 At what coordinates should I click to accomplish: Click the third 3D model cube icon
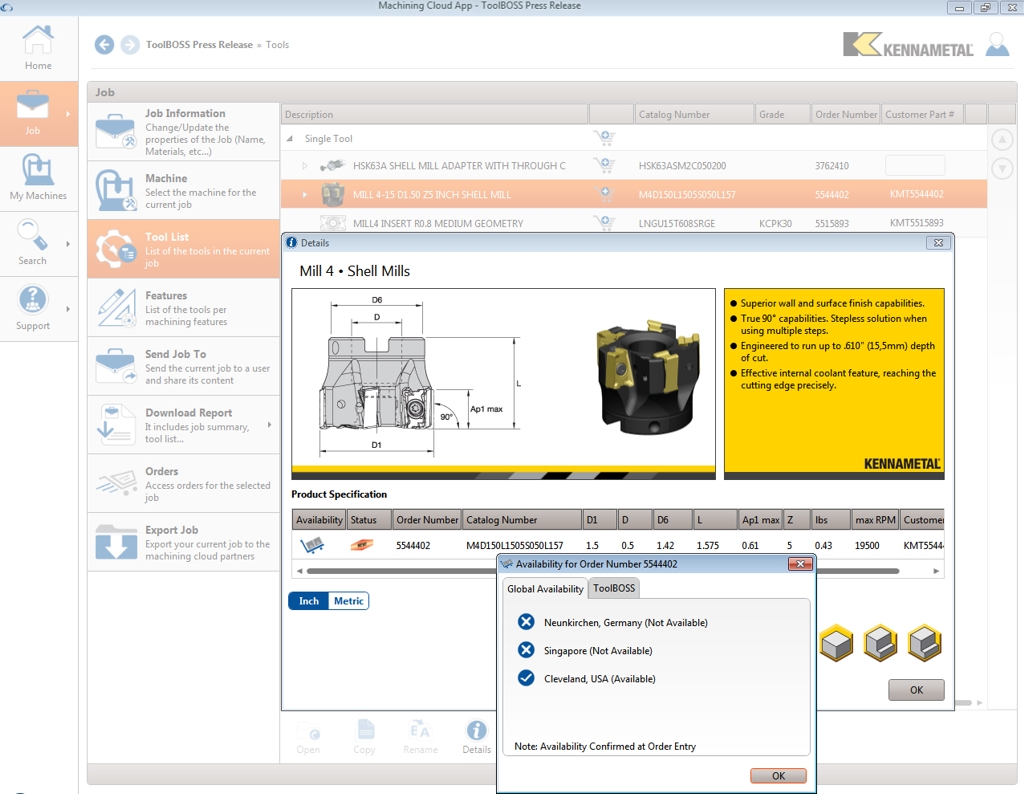coord(925,643)
